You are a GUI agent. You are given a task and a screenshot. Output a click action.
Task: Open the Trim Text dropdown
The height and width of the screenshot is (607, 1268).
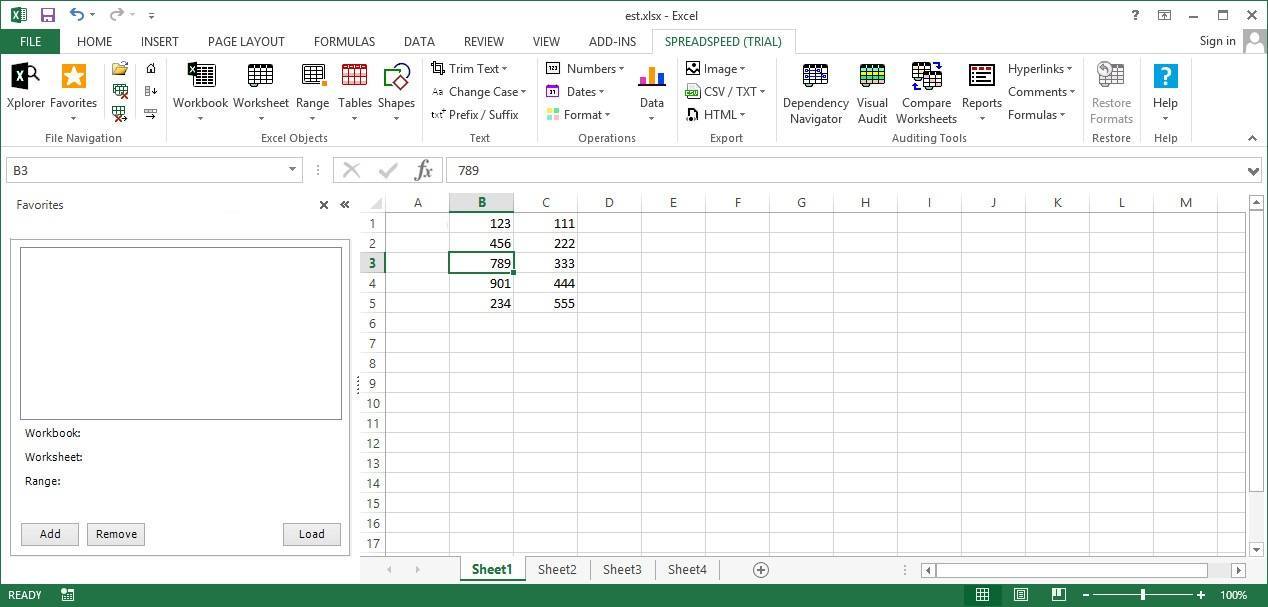(475, 68)
